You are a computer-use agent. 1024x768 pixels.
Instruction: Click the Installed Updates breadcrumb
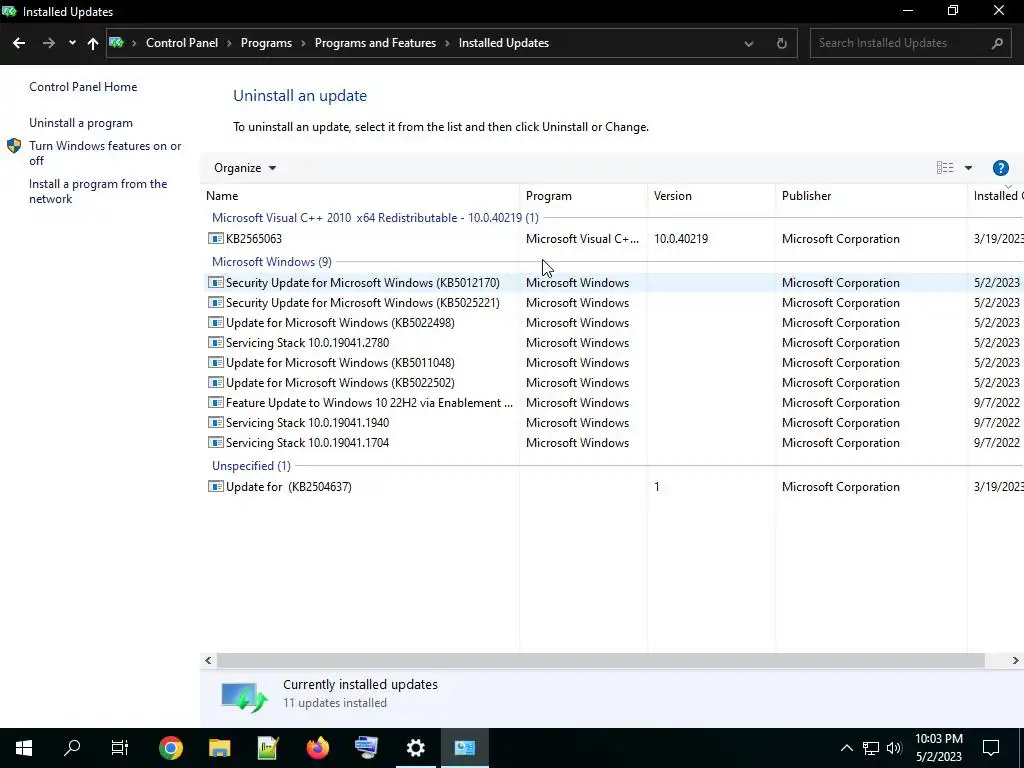[x=504, y=43]
